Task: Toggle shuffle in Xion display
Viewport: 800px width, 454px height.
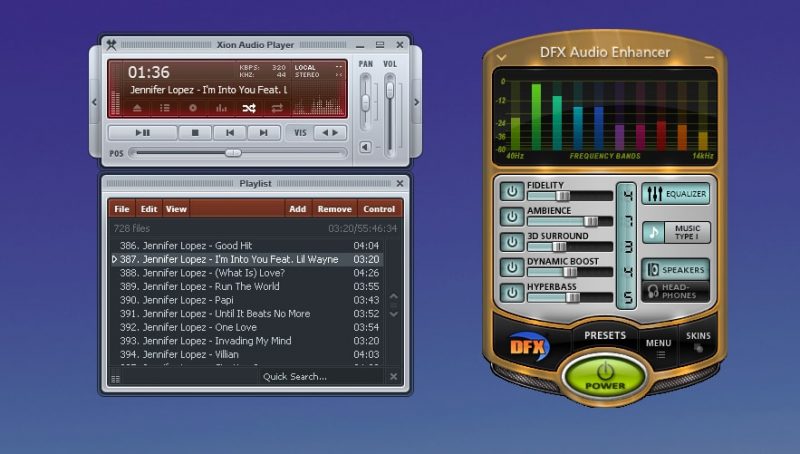Action: (x=249, y=108)
